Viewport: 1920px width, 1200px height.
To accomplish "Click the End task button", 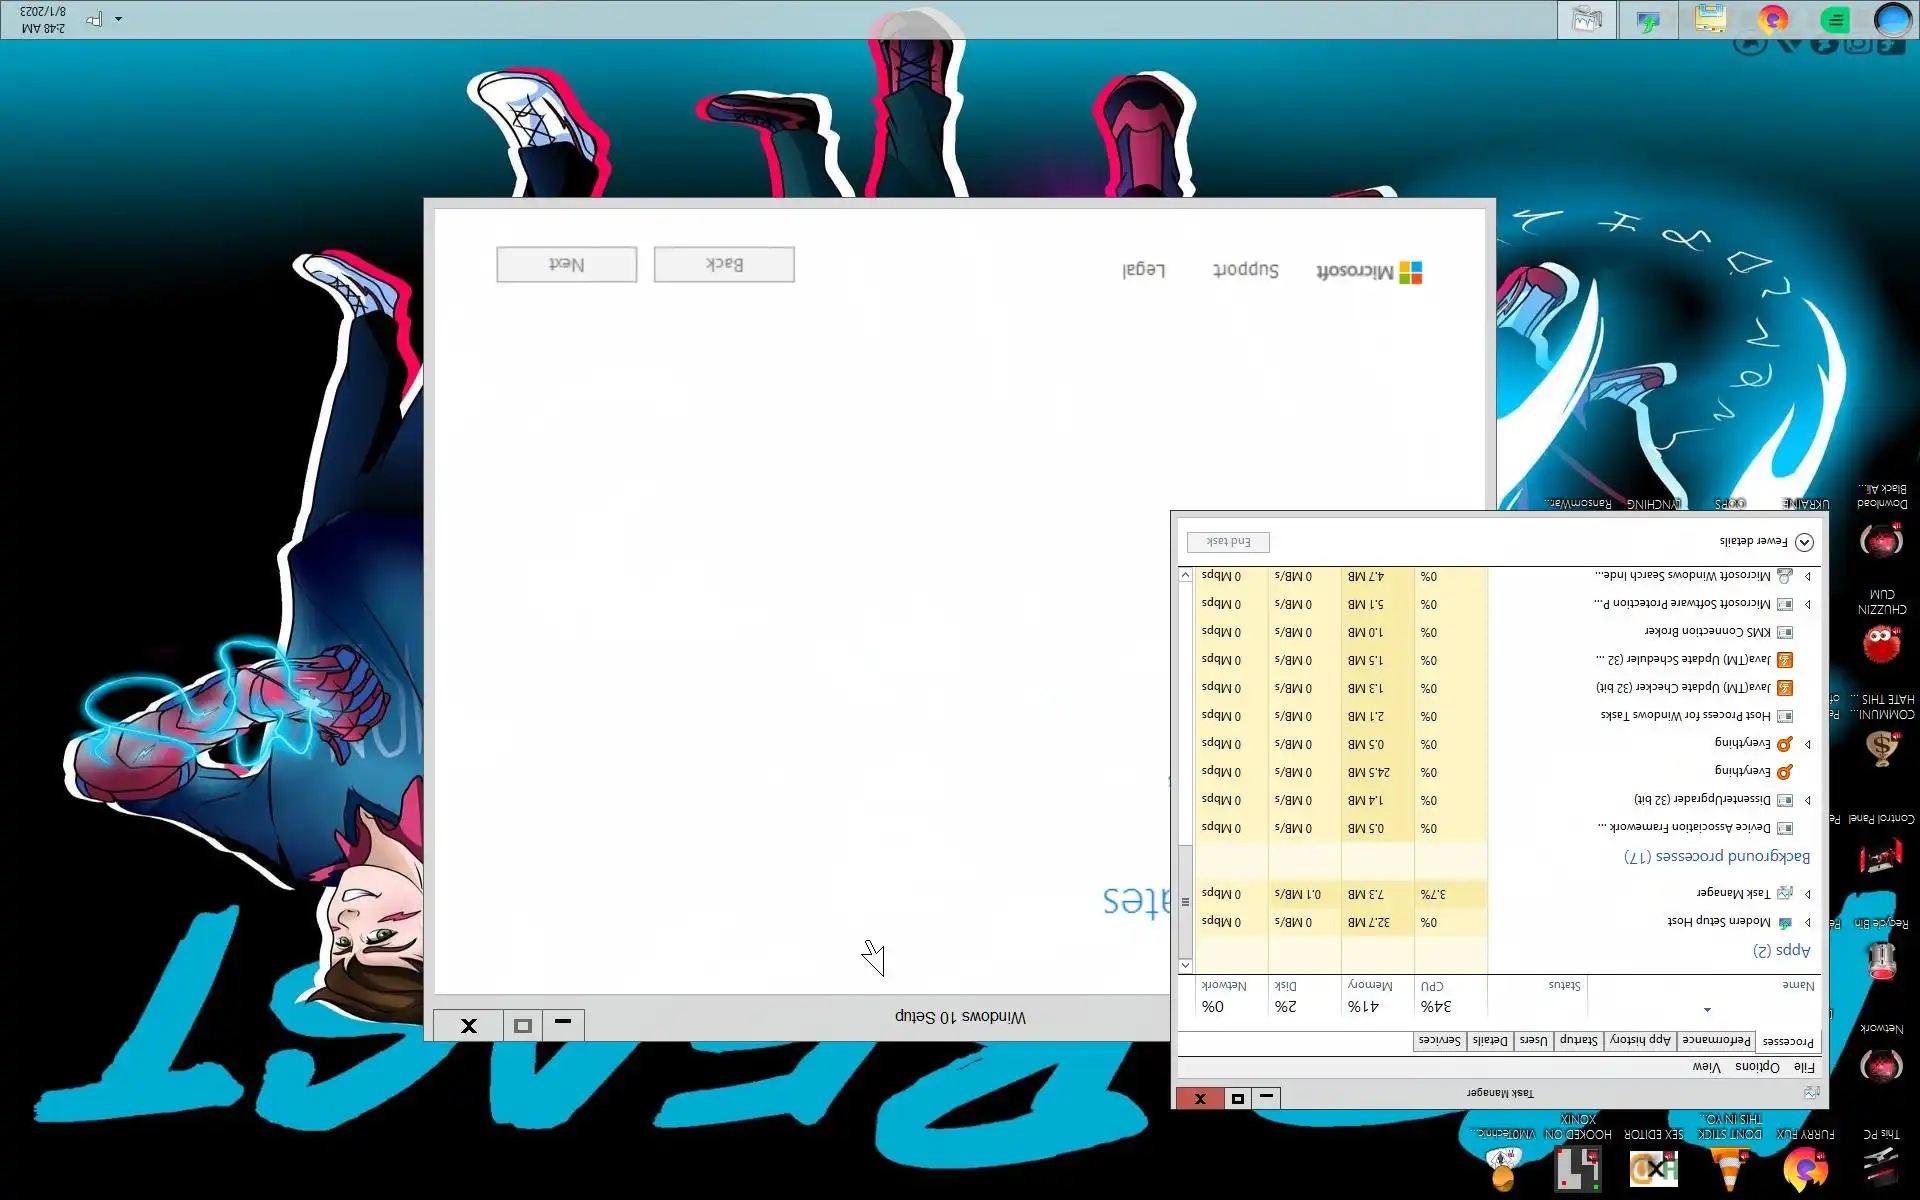I will (x=1228, y=542).
